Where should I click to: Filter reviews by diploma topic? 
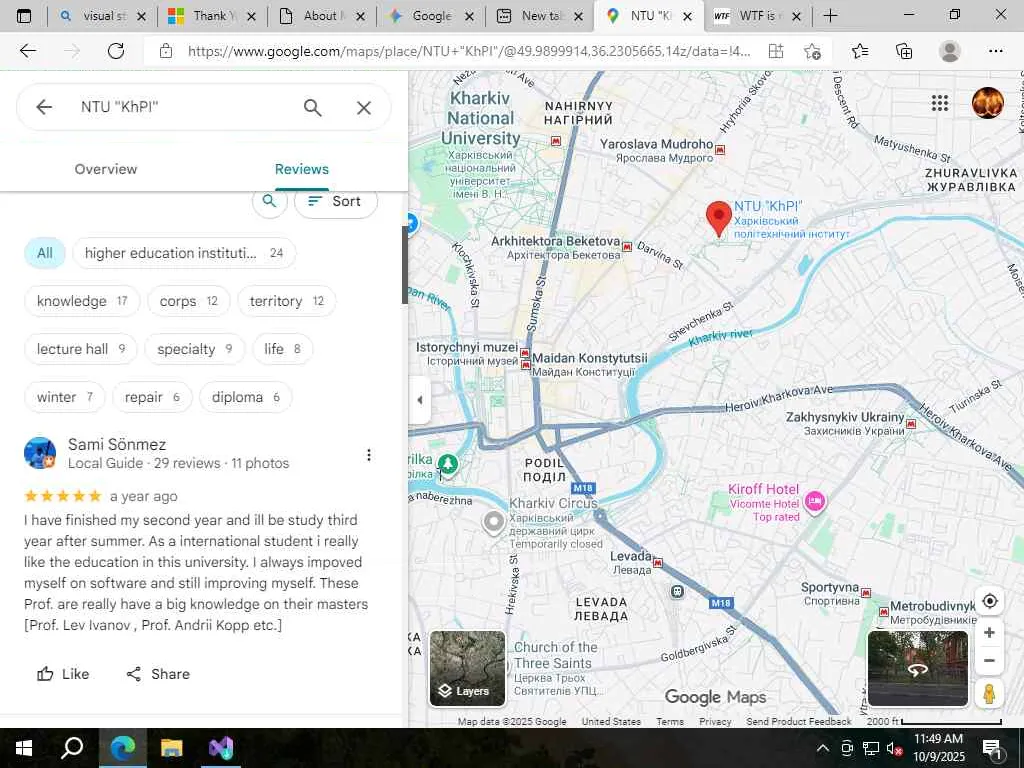pyautogui.click(x=246, y=397)
